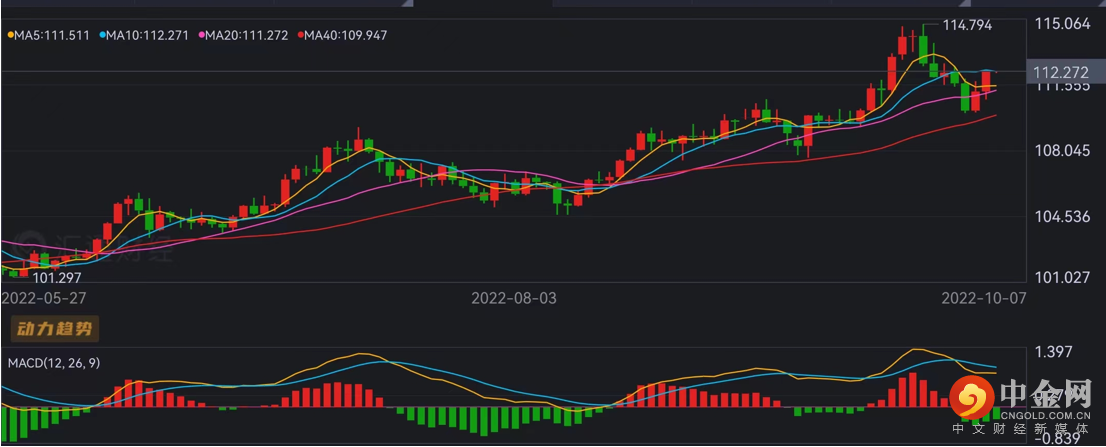The width and height of the screenshot is (1106, 447).
Task: Click the high price label 114.794
Action: (x=967, y=25)
